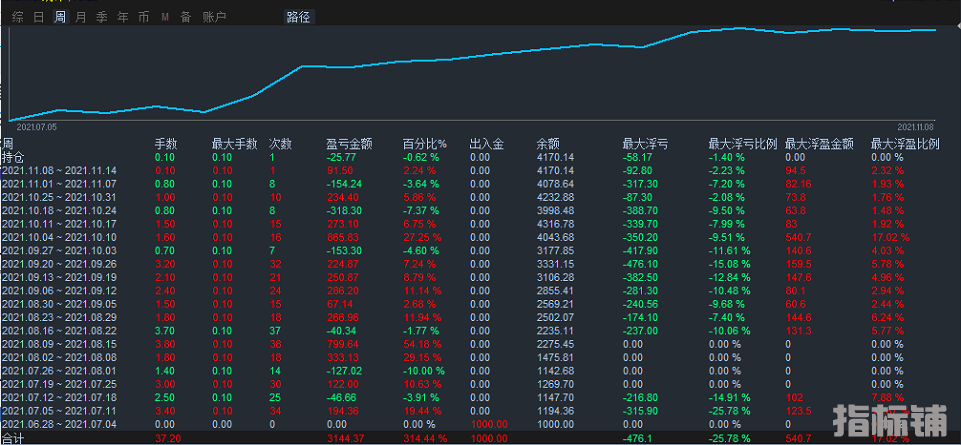Sort by the 最大手数 column header
The width and height of the screenshot is (961, 445).
tap(234, 144)
